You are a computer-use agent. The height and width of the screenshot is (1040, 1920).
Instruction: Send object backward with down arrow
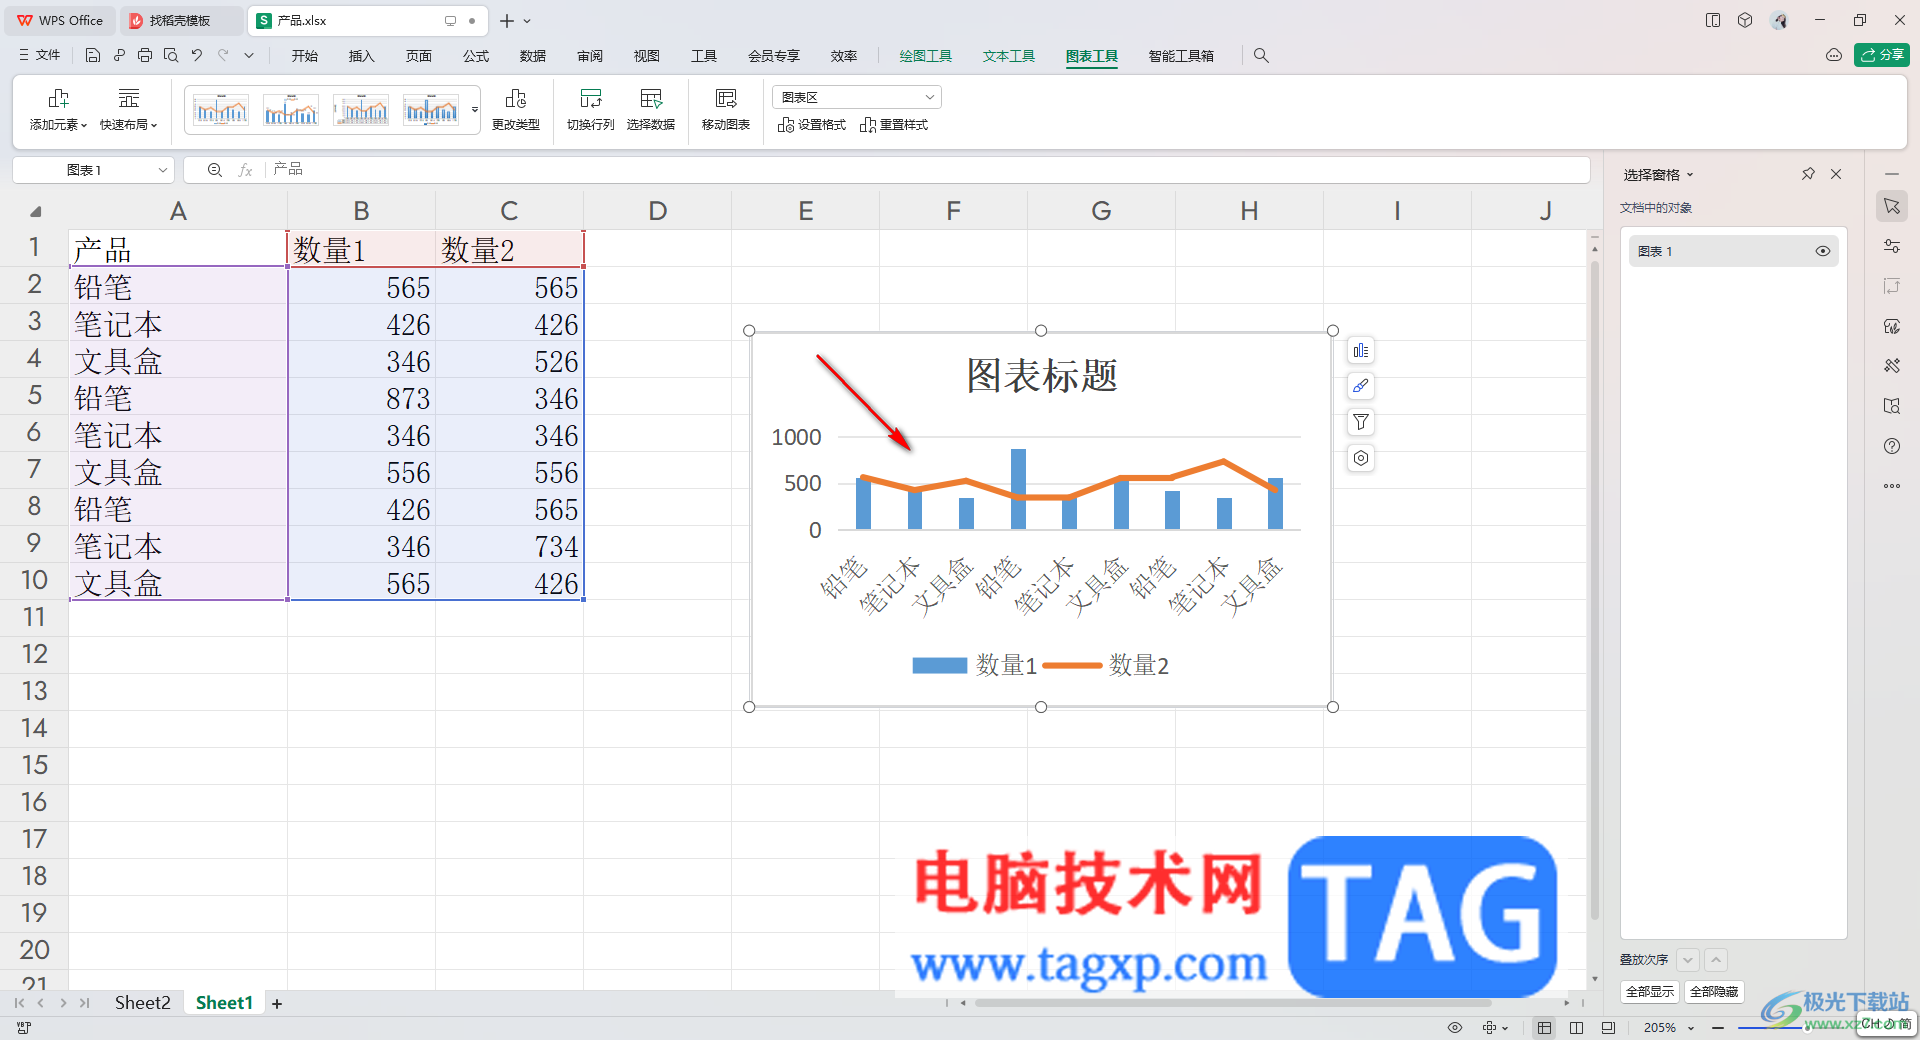(x=1688, y=960)
